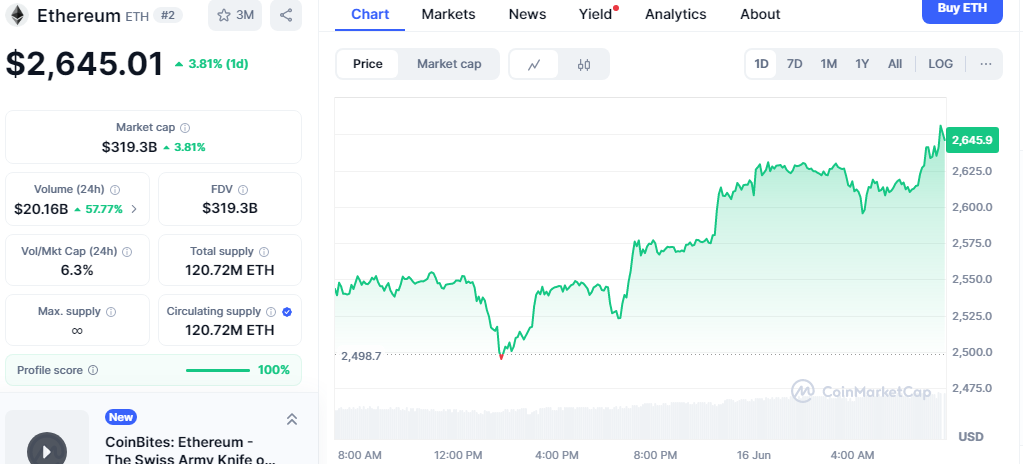Image resolution: width=1023 pixels, height=464 pixels.
Task: Open the Analytics tab
Action: click(675, 14)
